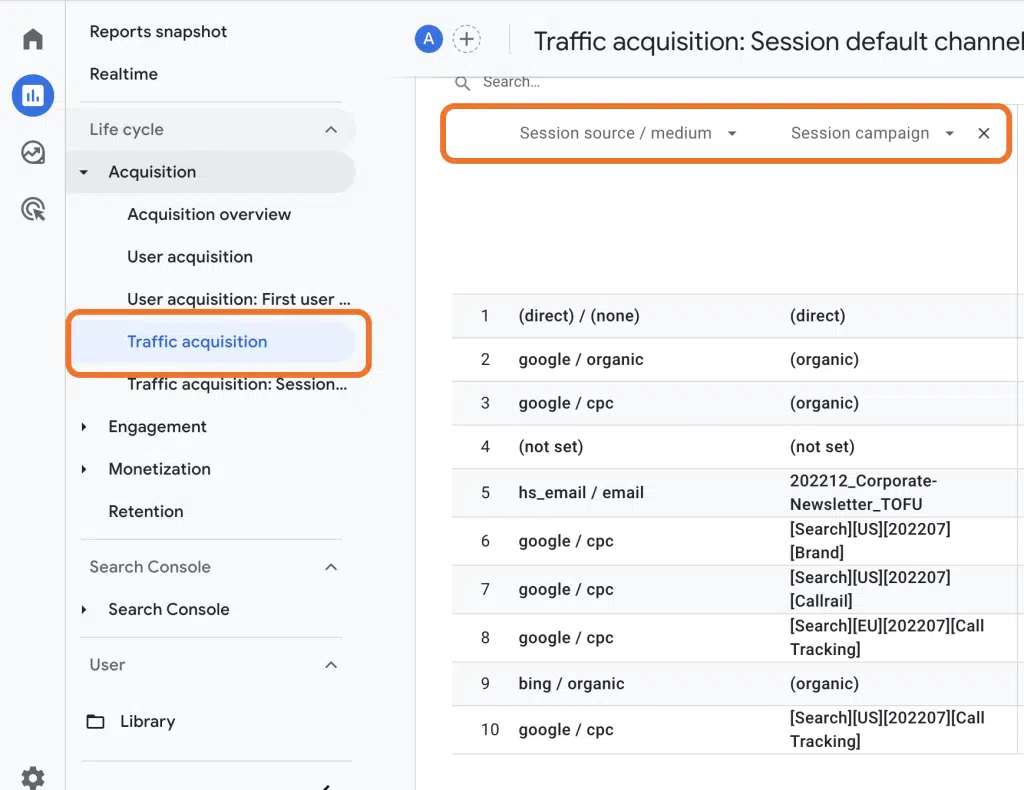The image size is (1024, 790).
Task: Open Acquisition overview report
Action: (209, 215)
